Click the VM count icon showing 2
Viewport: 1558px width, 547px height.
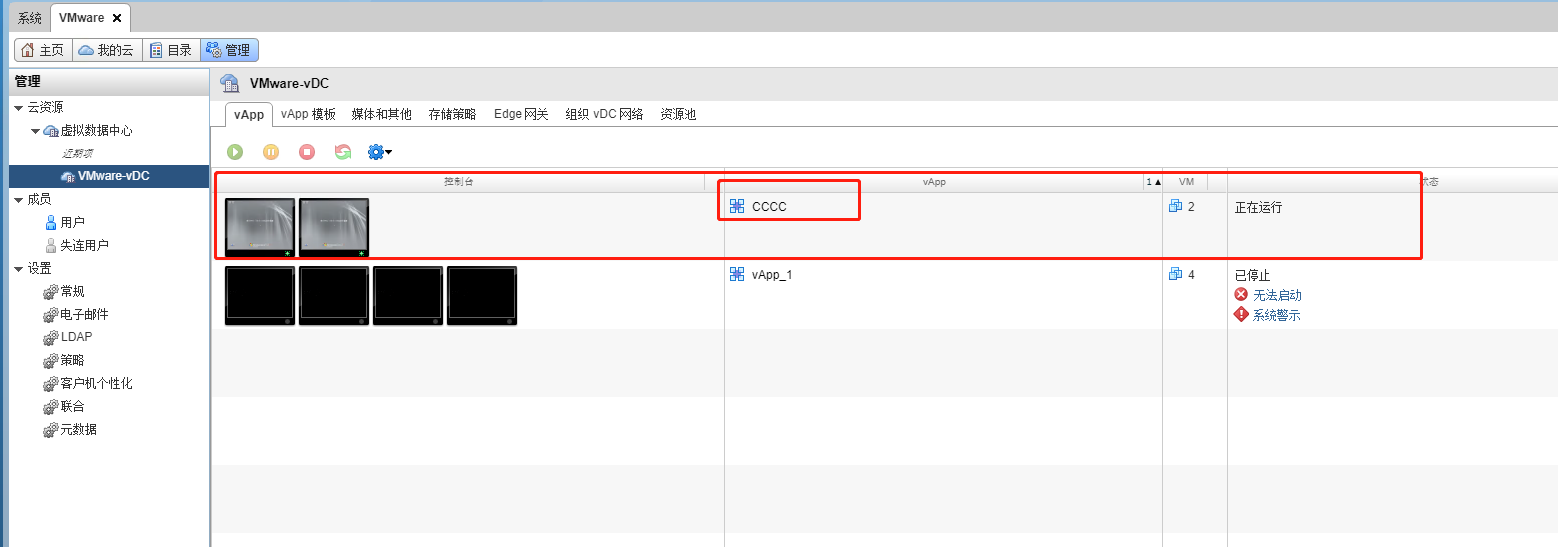point(1176,206)
